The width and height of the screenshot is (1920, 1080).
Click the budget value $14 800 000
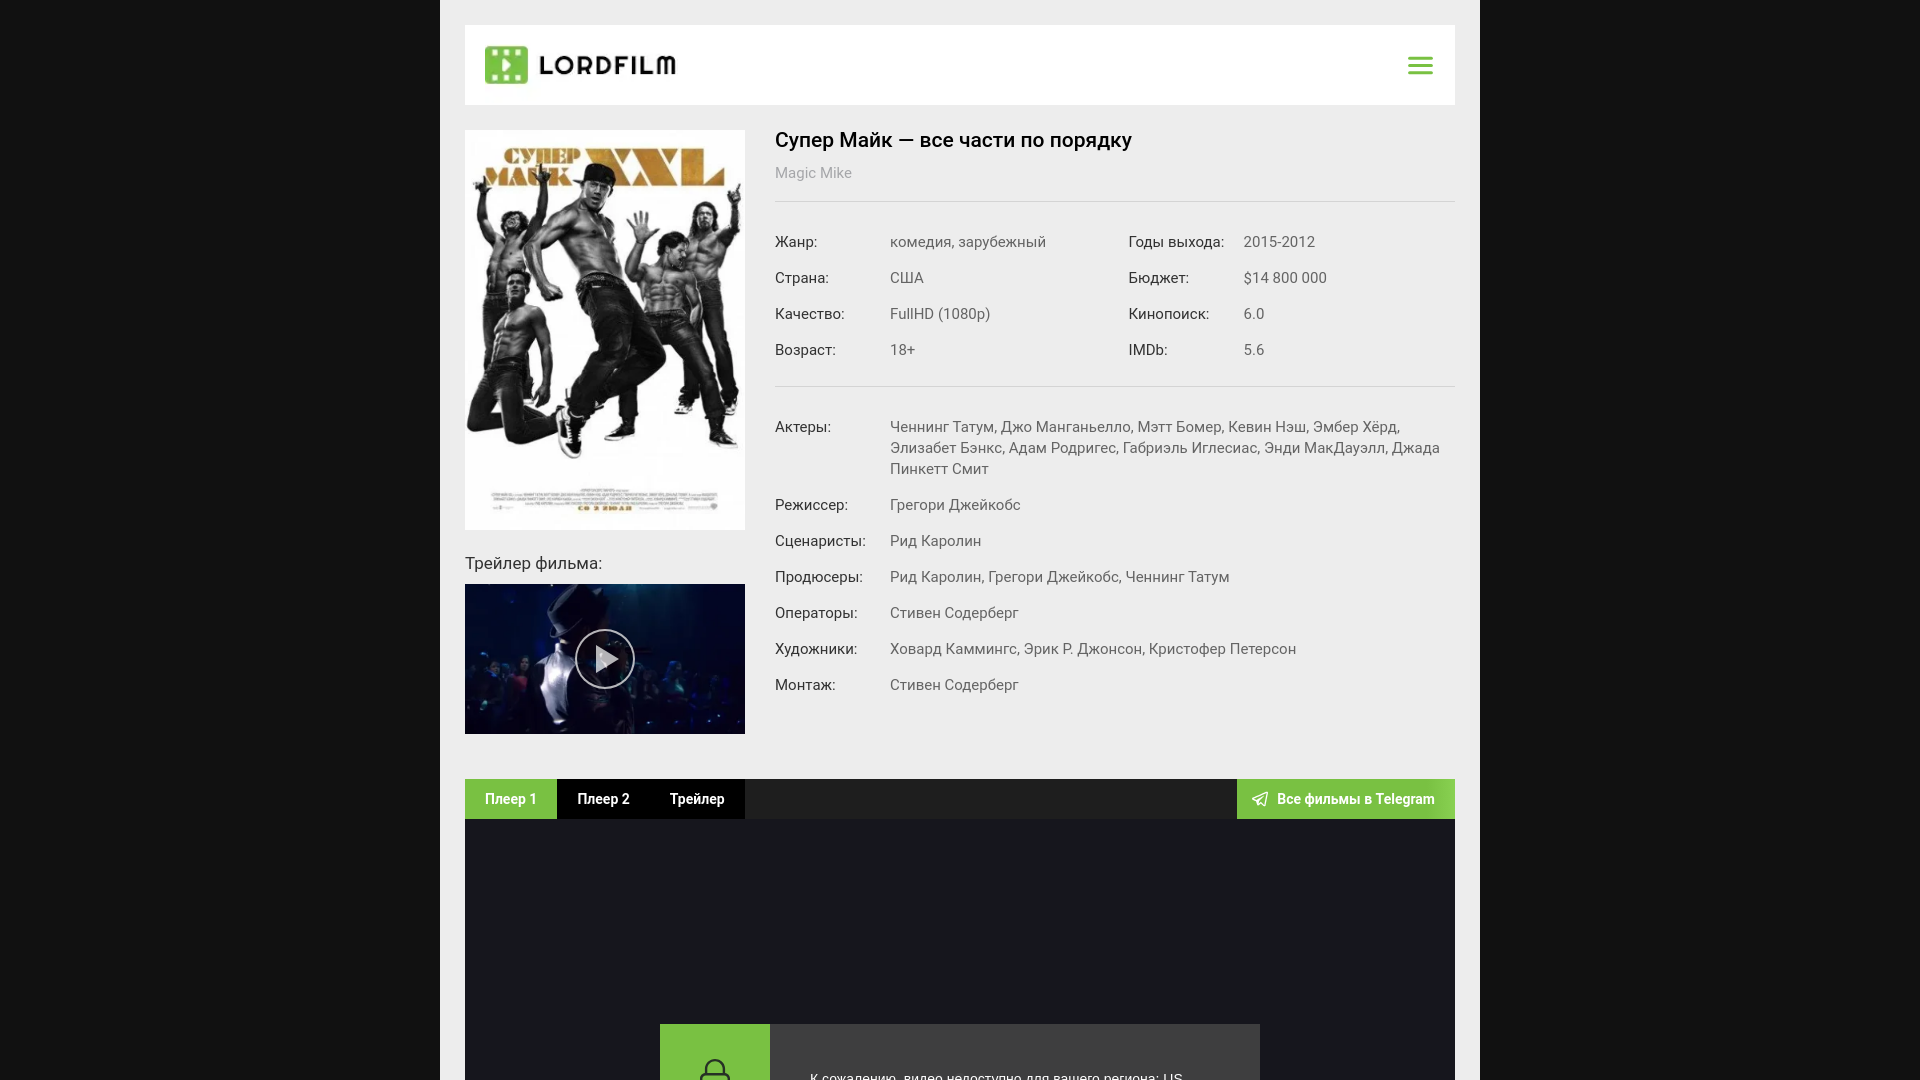click(1285, 278)
